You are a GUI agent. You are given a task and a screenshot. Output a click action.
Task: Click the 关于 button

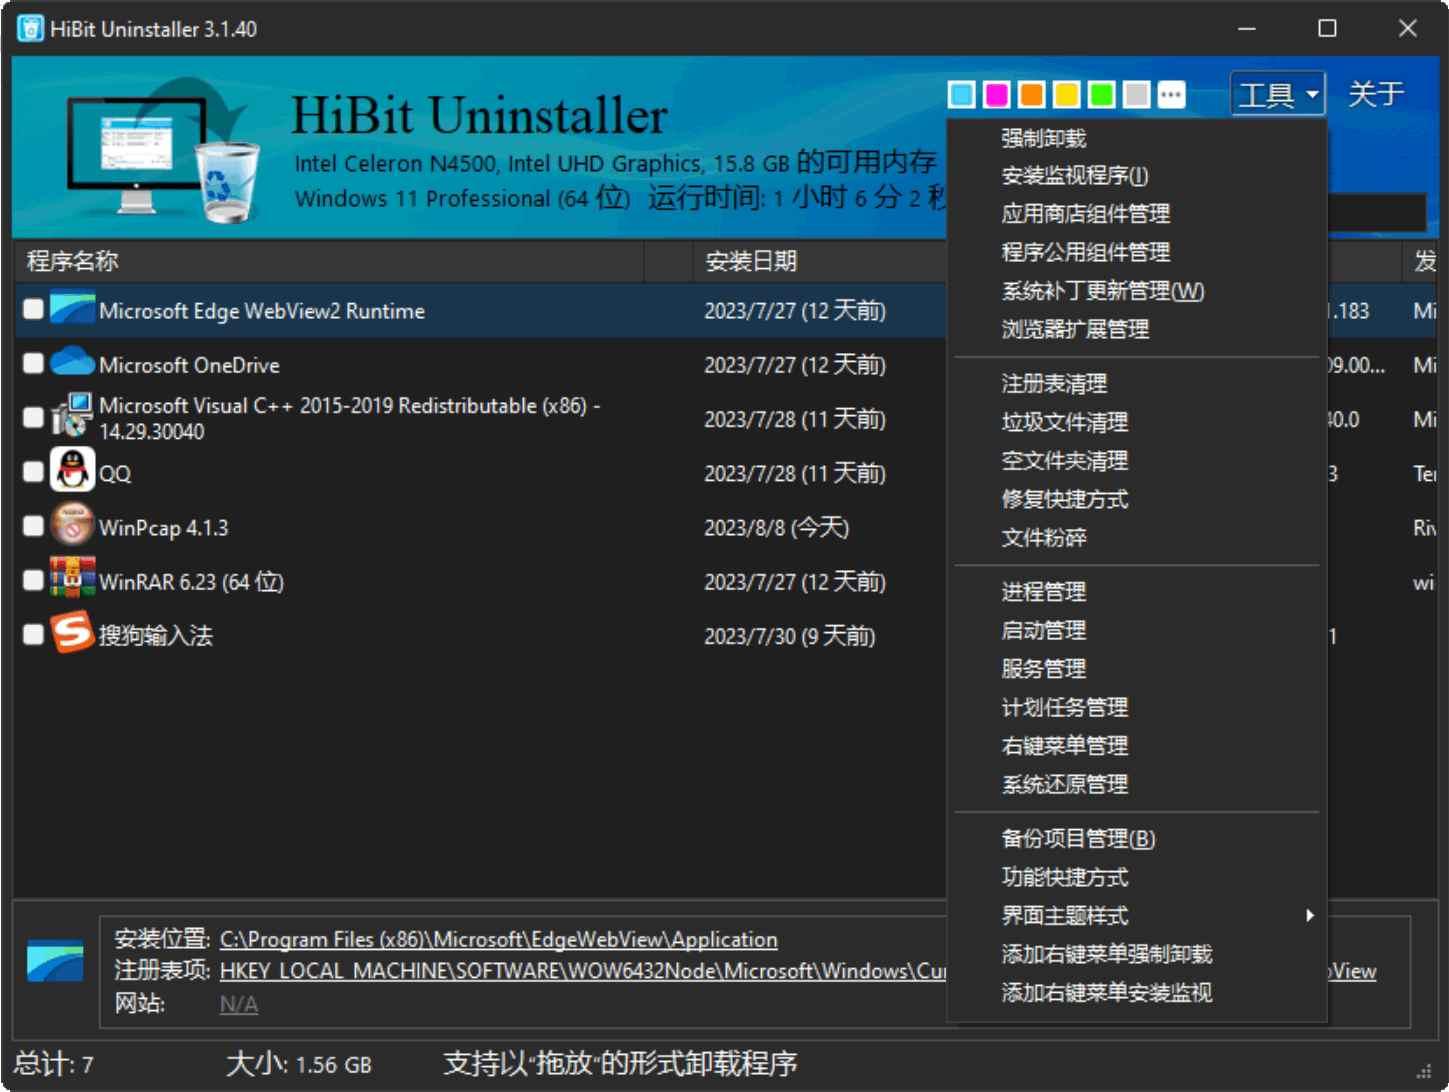coord(1376,94)
